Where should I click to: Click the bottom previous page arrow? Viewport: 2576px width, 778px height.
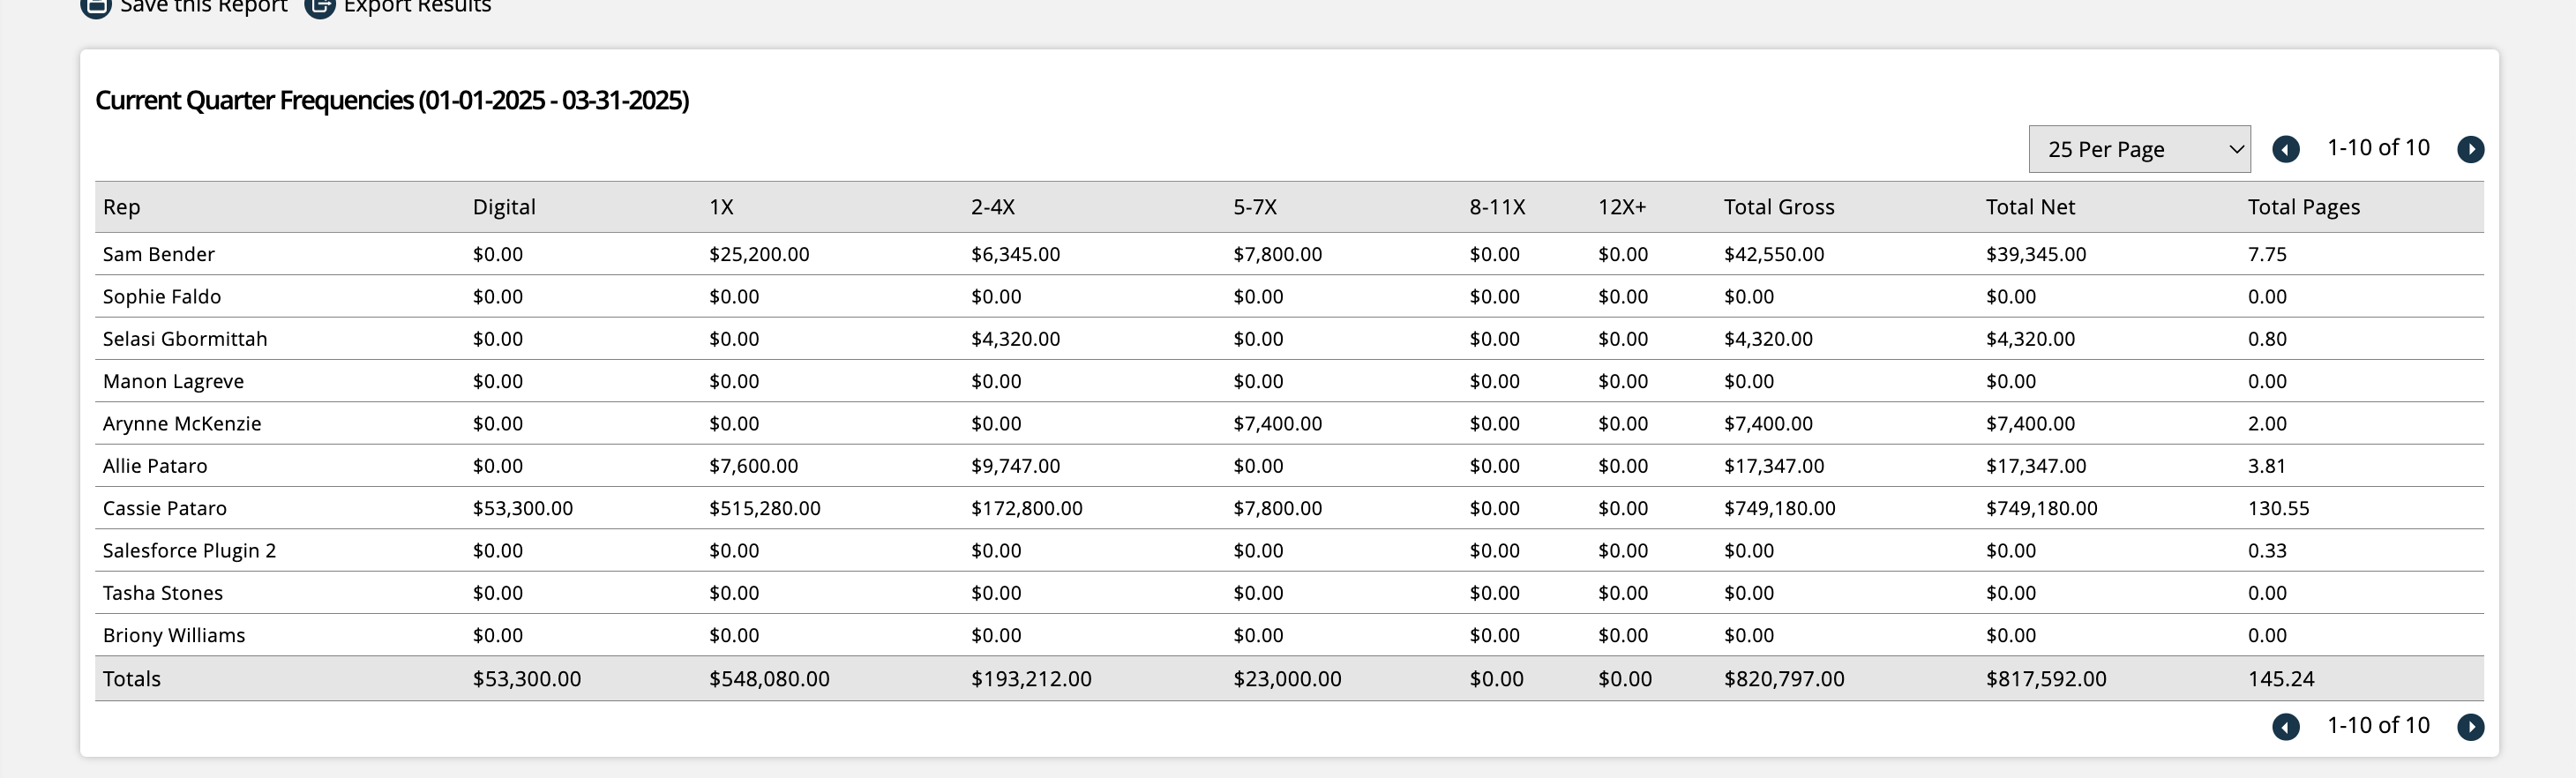(2285, 727)
